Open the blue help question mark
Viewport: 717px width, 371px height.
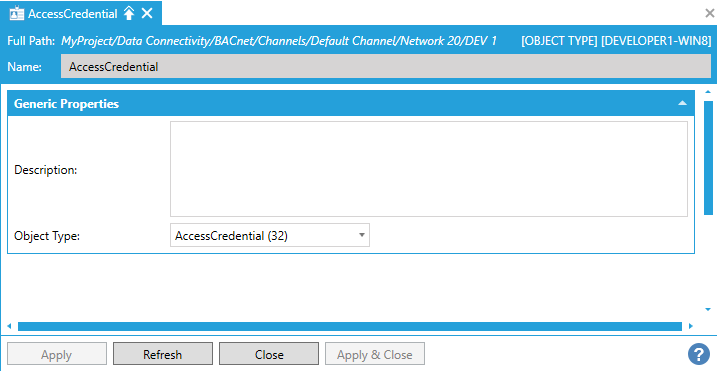pyautogui.click(x=698, y=354)
